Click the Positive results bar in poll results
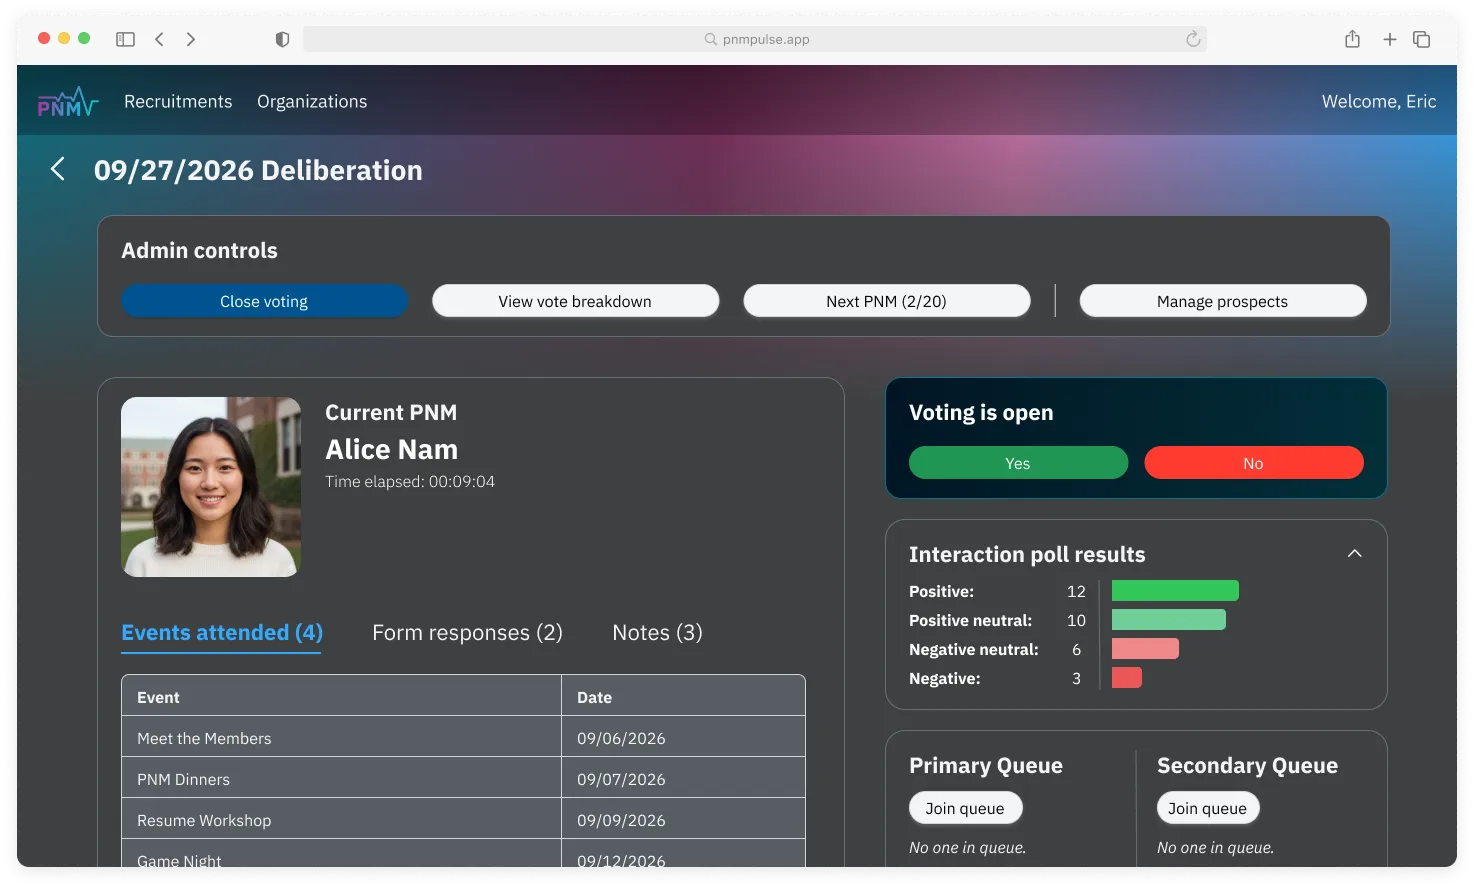 pos(1174,590)
